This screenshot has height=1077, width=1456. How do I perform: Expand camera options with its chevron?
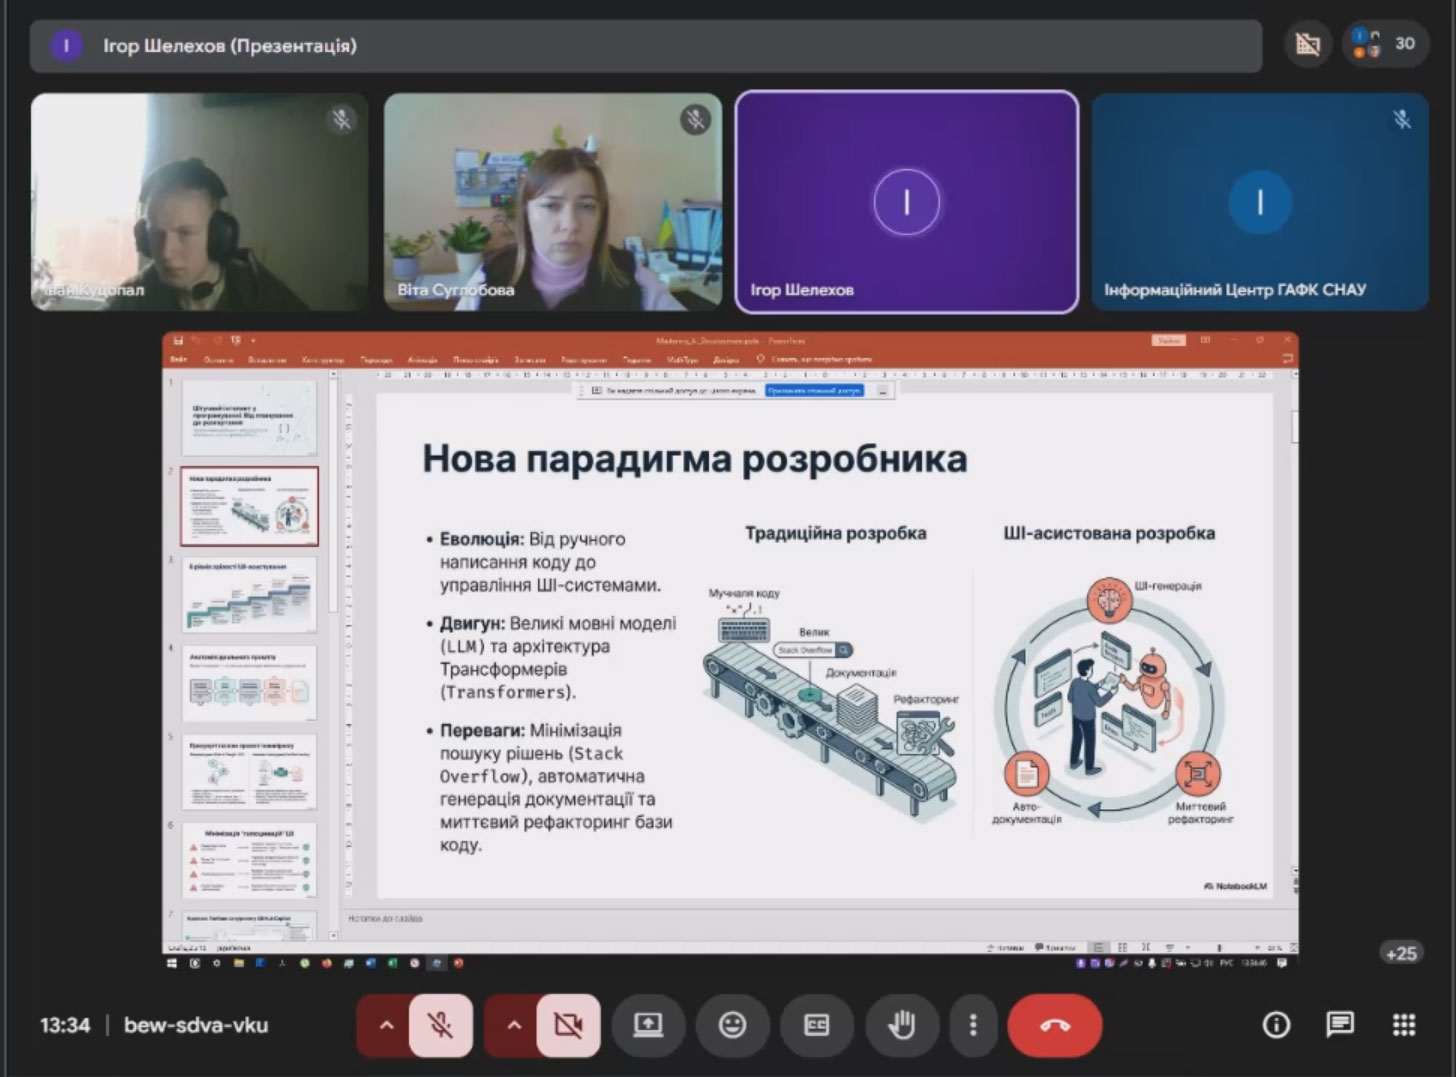coord(514,1025)
